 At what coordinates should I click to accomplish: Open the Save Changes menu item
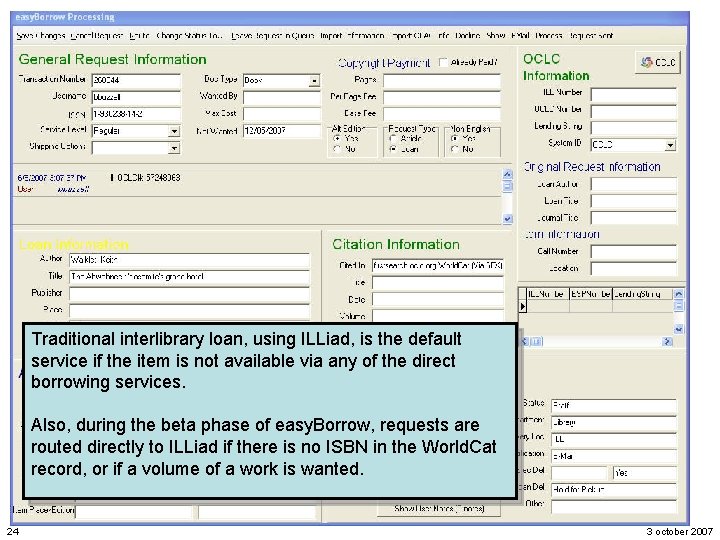tap(40, 36)
